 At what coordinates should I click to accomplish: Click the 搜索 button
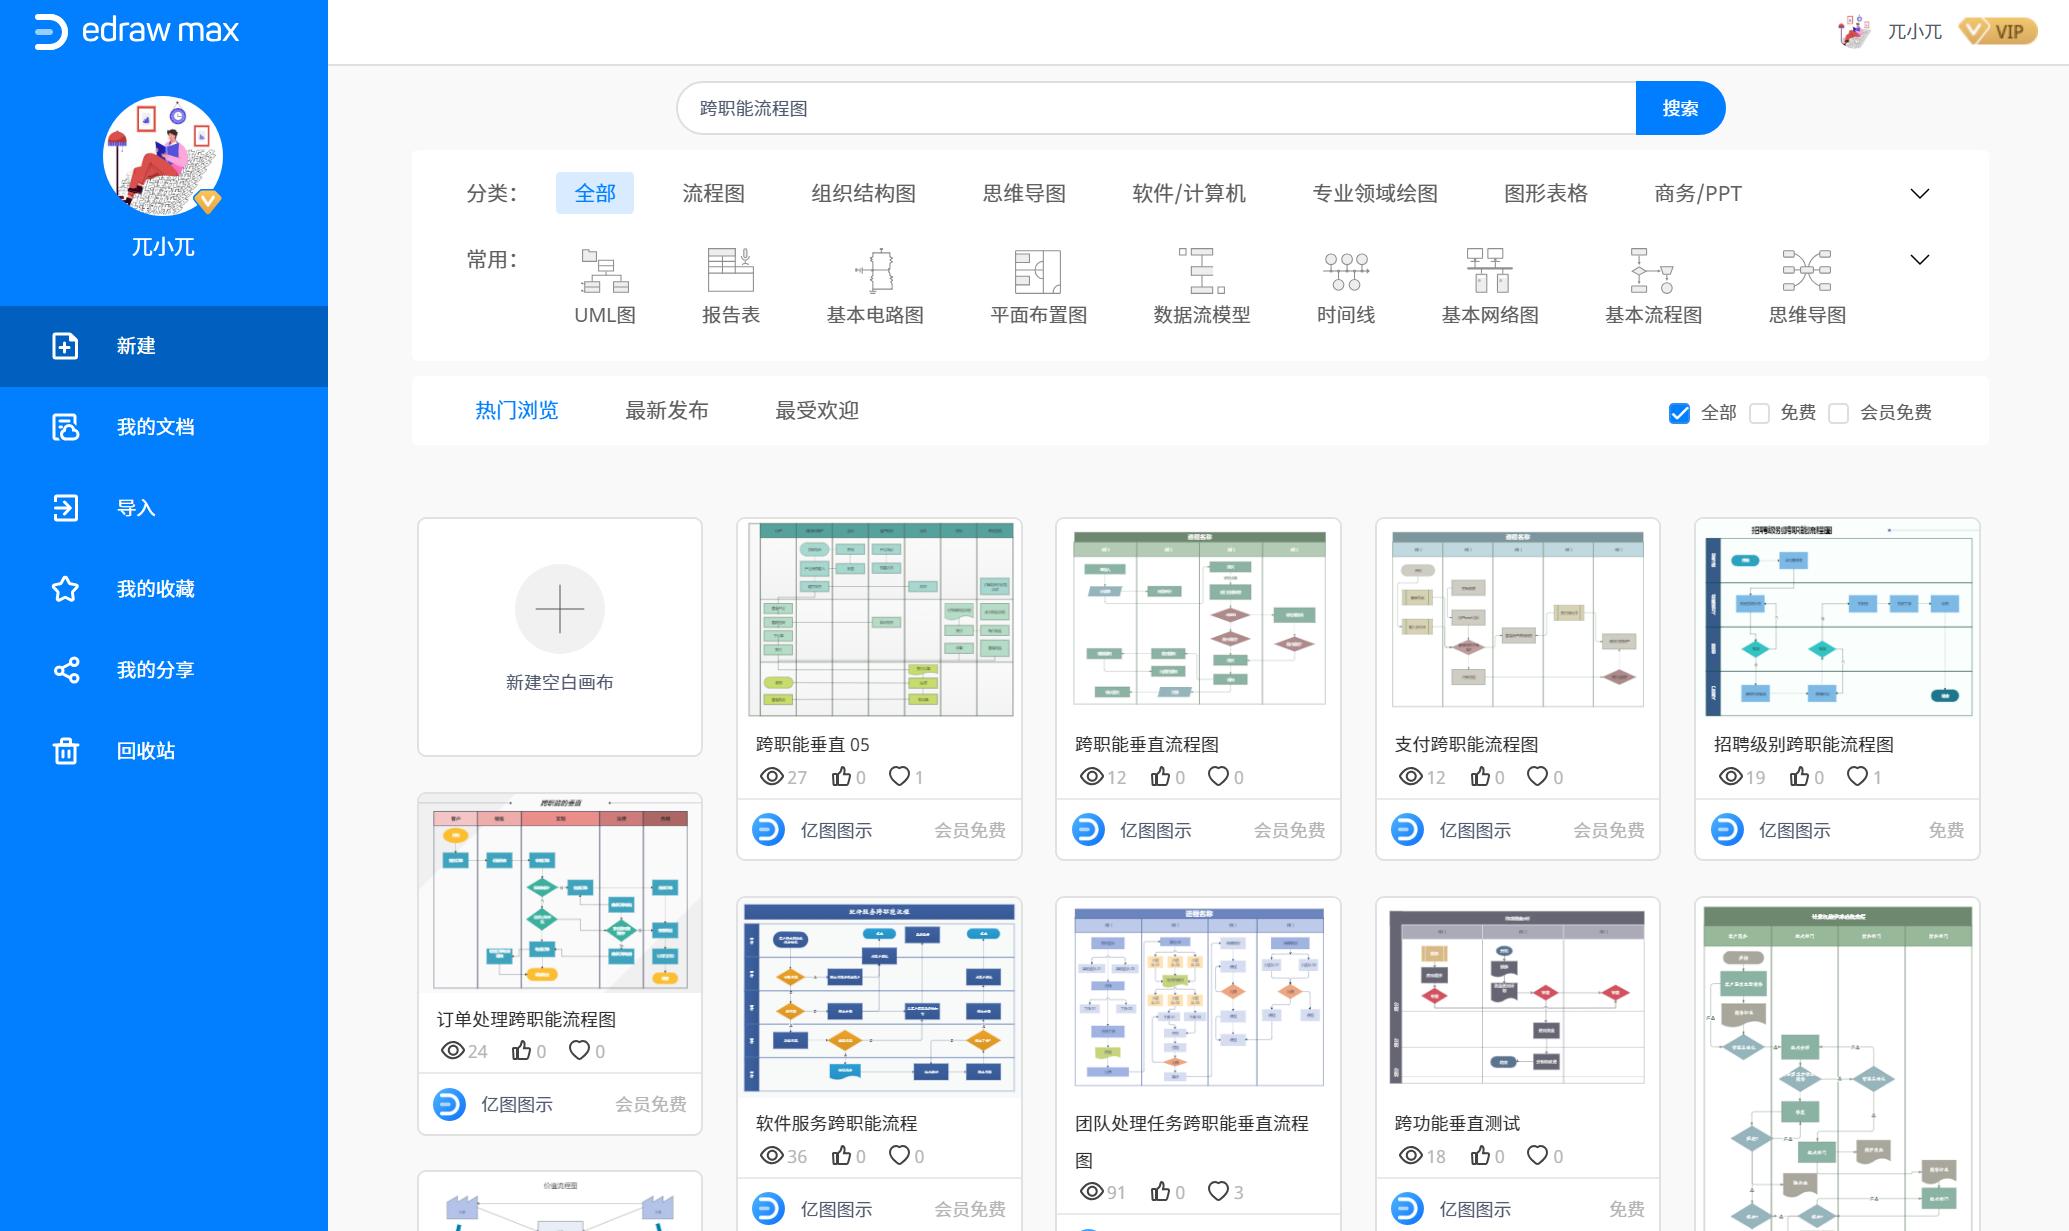click(x=1680, y=107)
